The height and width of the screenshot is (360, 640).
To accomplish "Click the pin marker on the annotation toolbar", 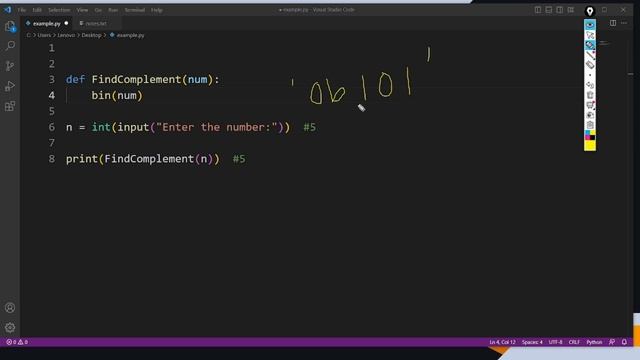I will pos(590,11).
